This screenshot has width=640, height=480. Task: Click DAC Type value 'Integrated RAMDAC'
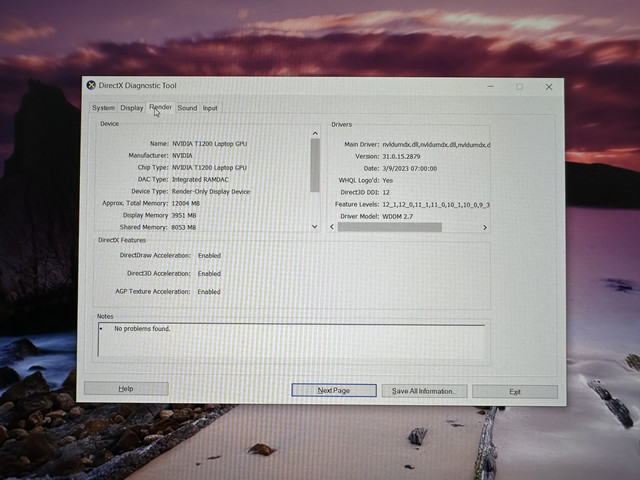200,179
